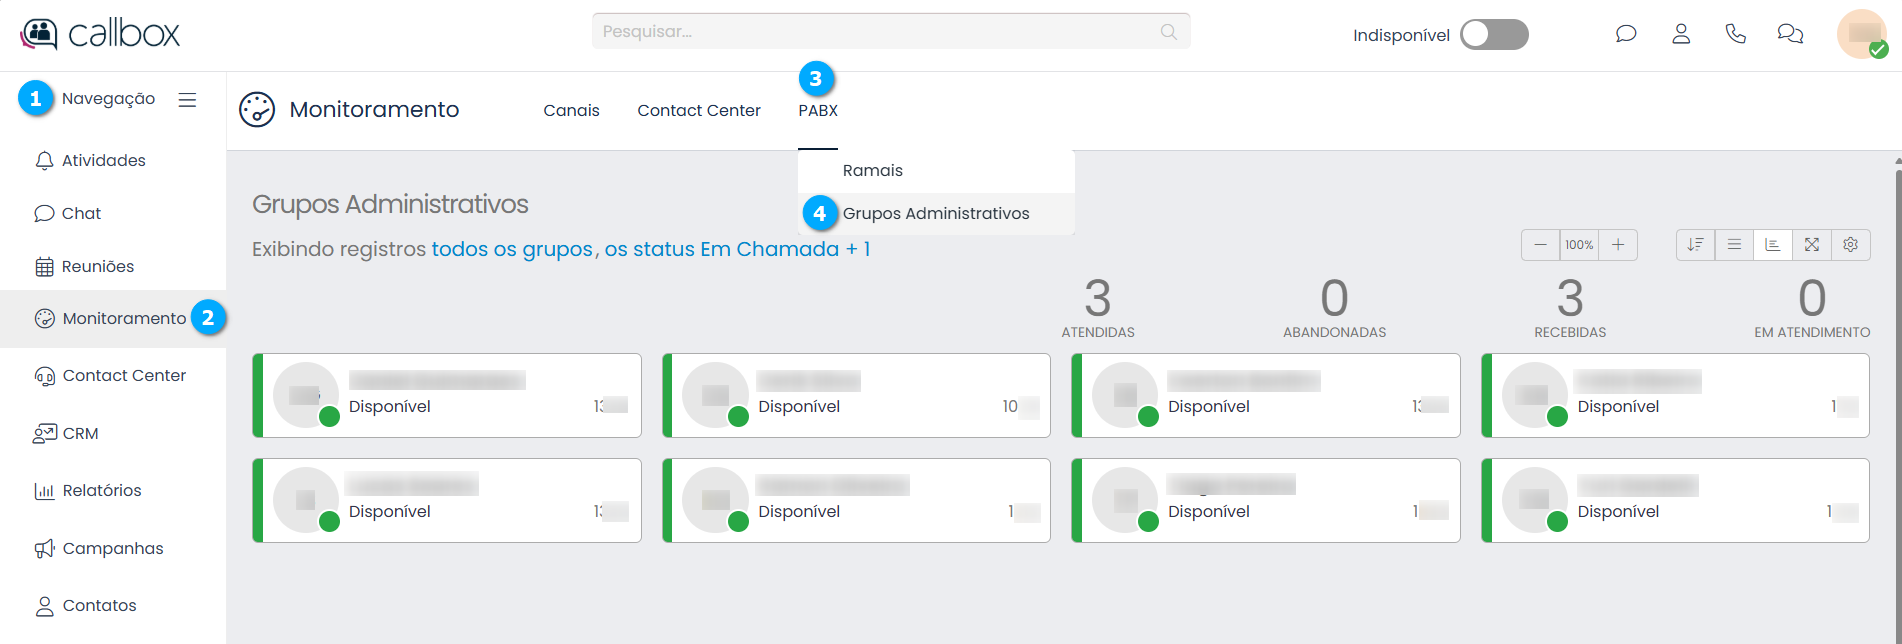Choose Grupos Administrativos in PABX menu
This screenshot has width=1902, height=644.
[936, 214]
